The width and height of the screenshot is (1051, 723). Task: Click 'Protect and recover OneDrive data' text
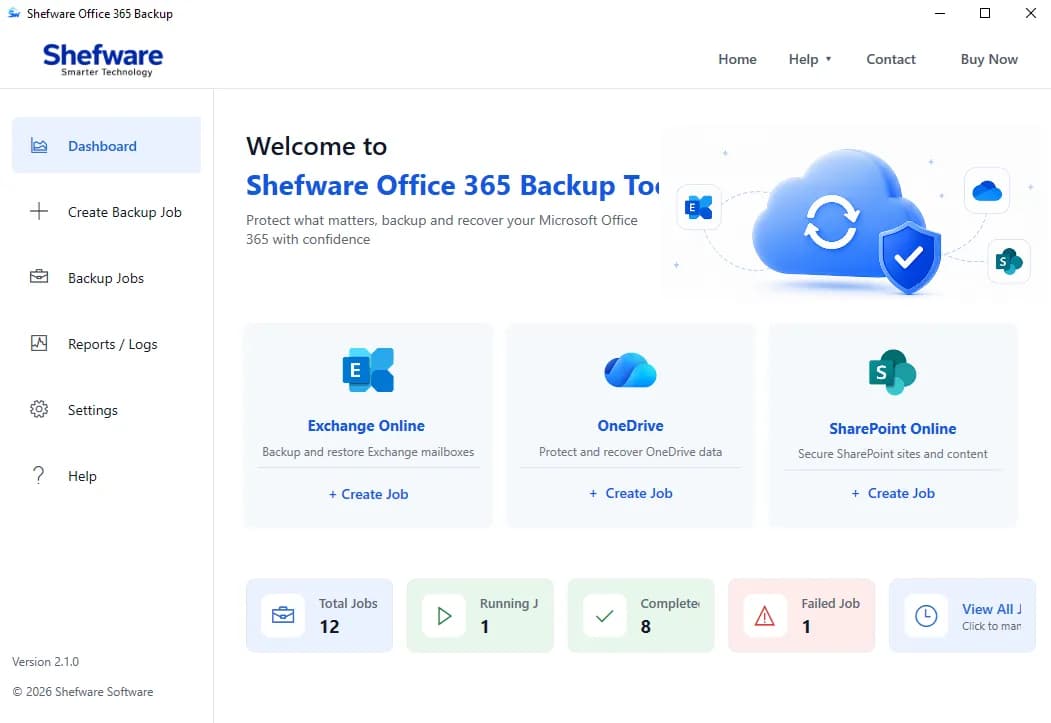[x=630, y=452]
